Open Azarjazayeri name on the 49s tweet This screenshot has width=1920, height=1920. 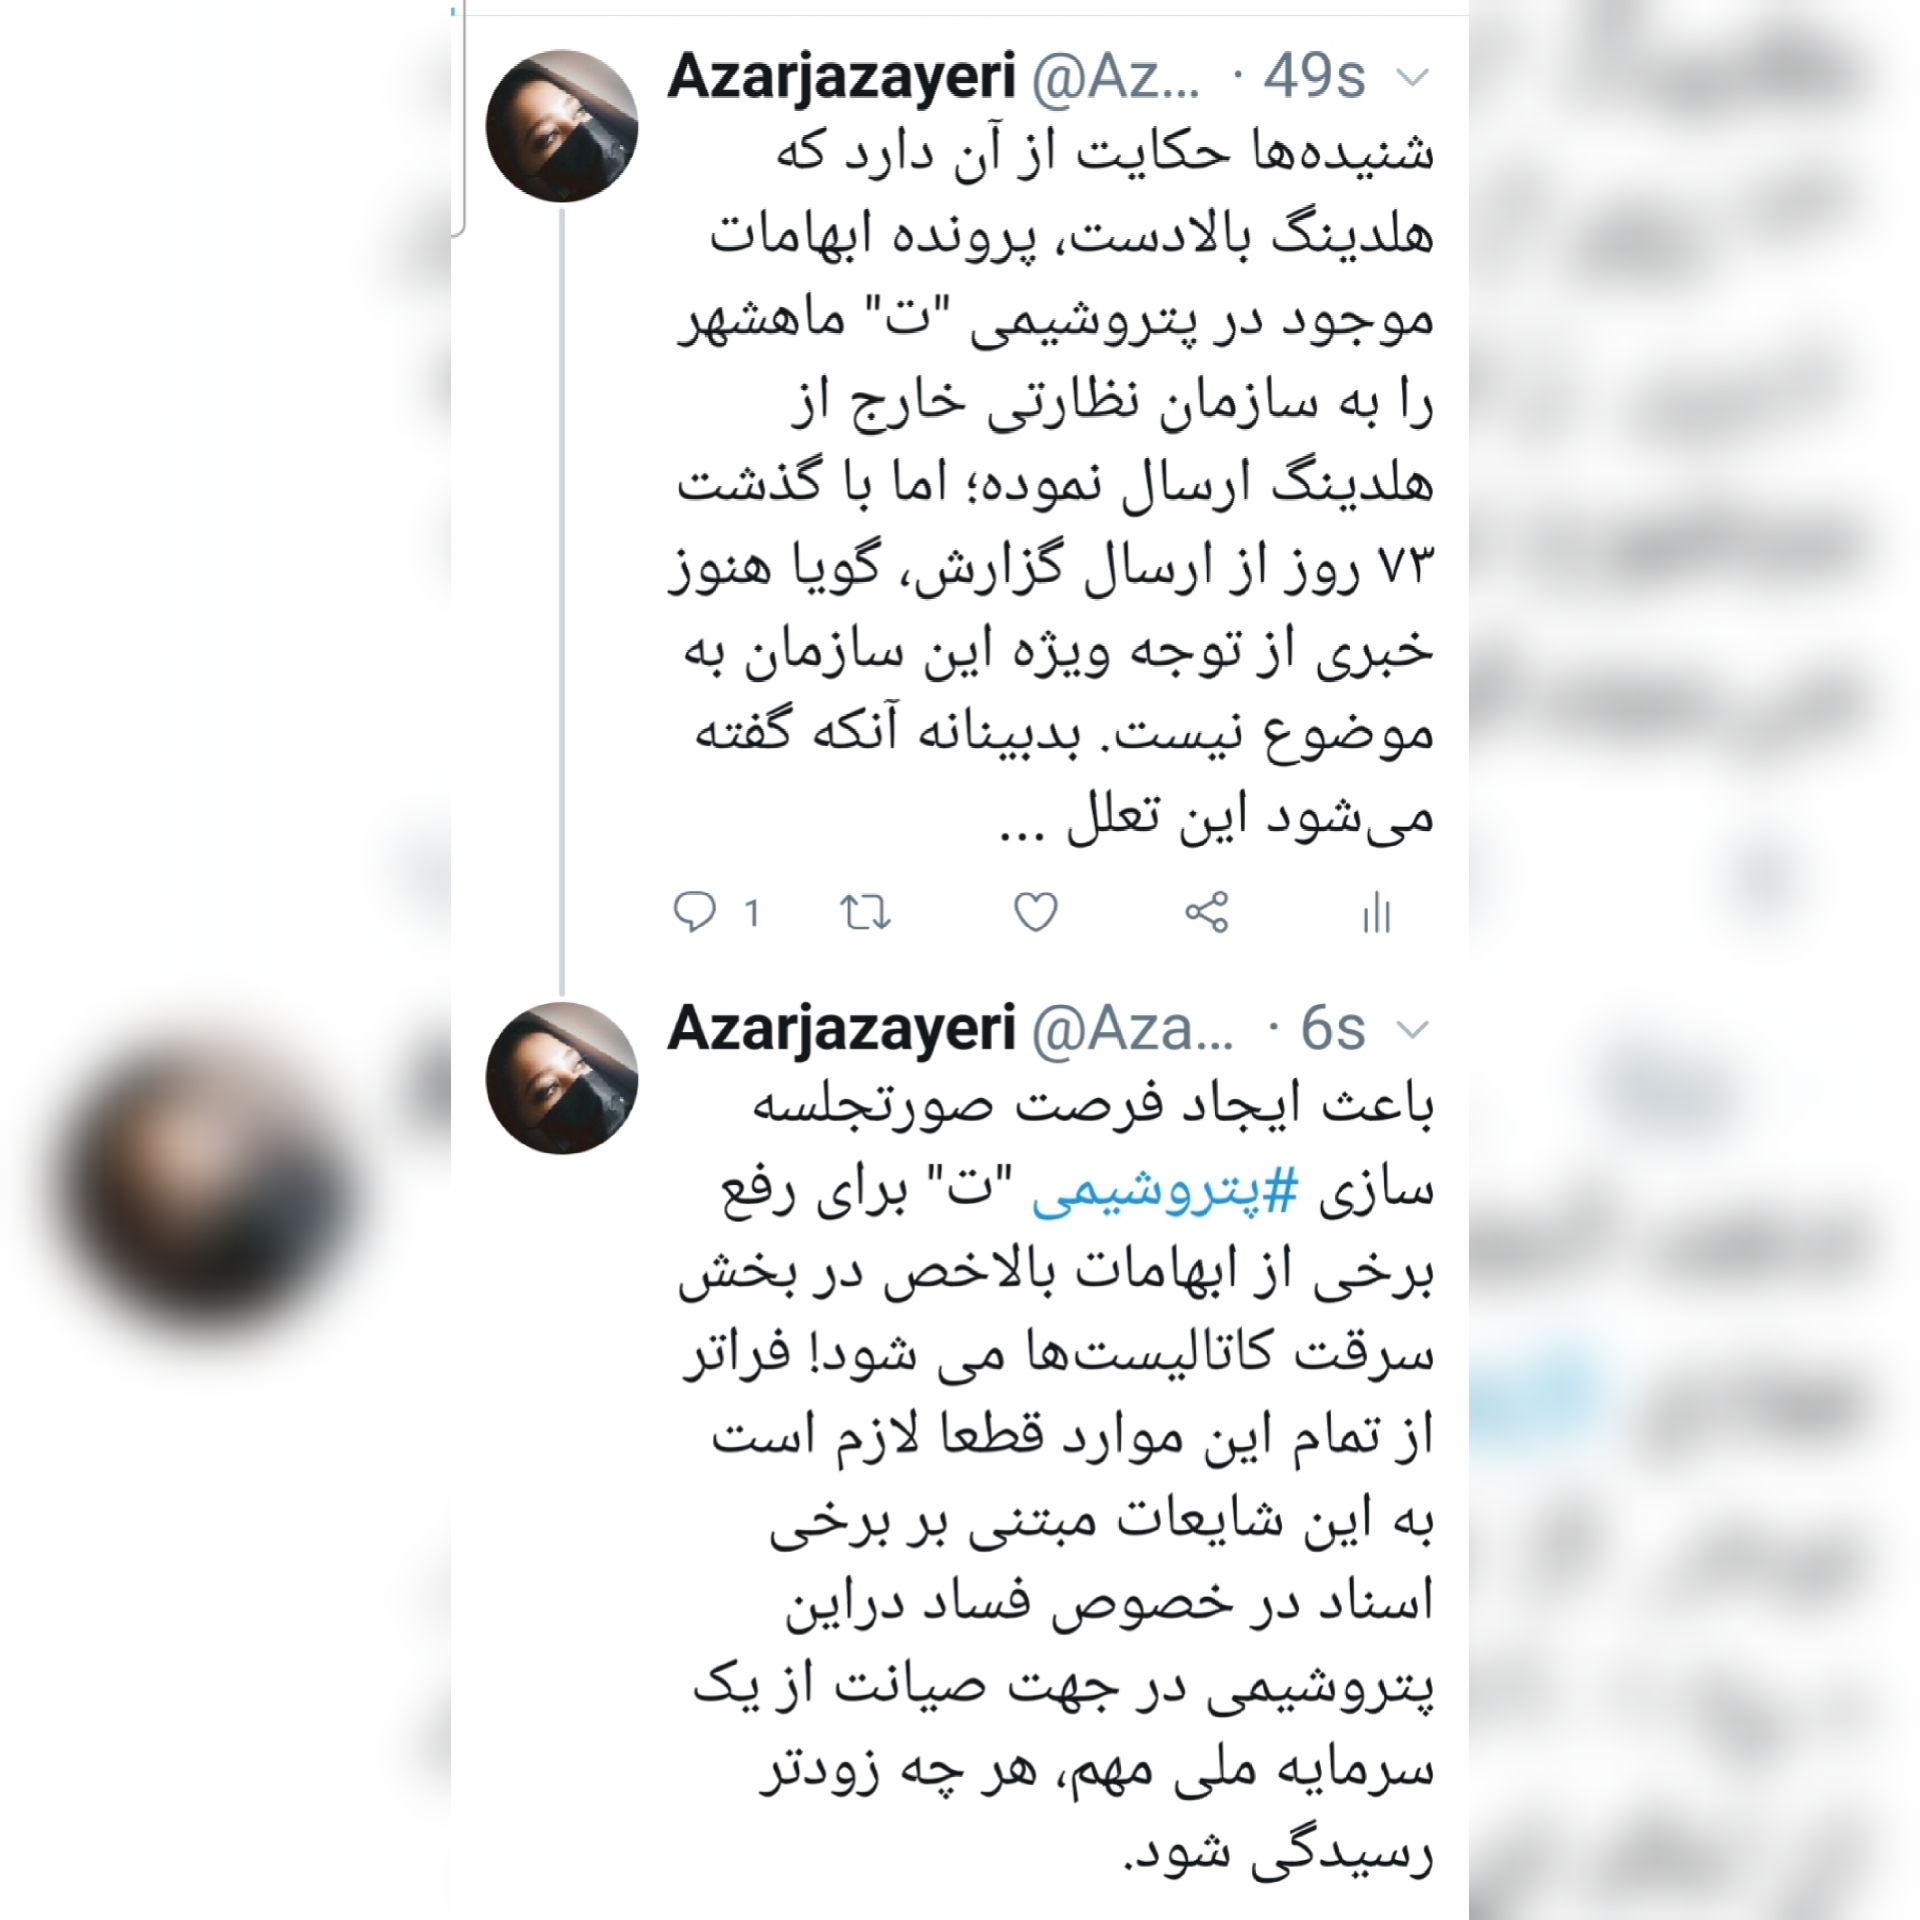coord(841,77)
